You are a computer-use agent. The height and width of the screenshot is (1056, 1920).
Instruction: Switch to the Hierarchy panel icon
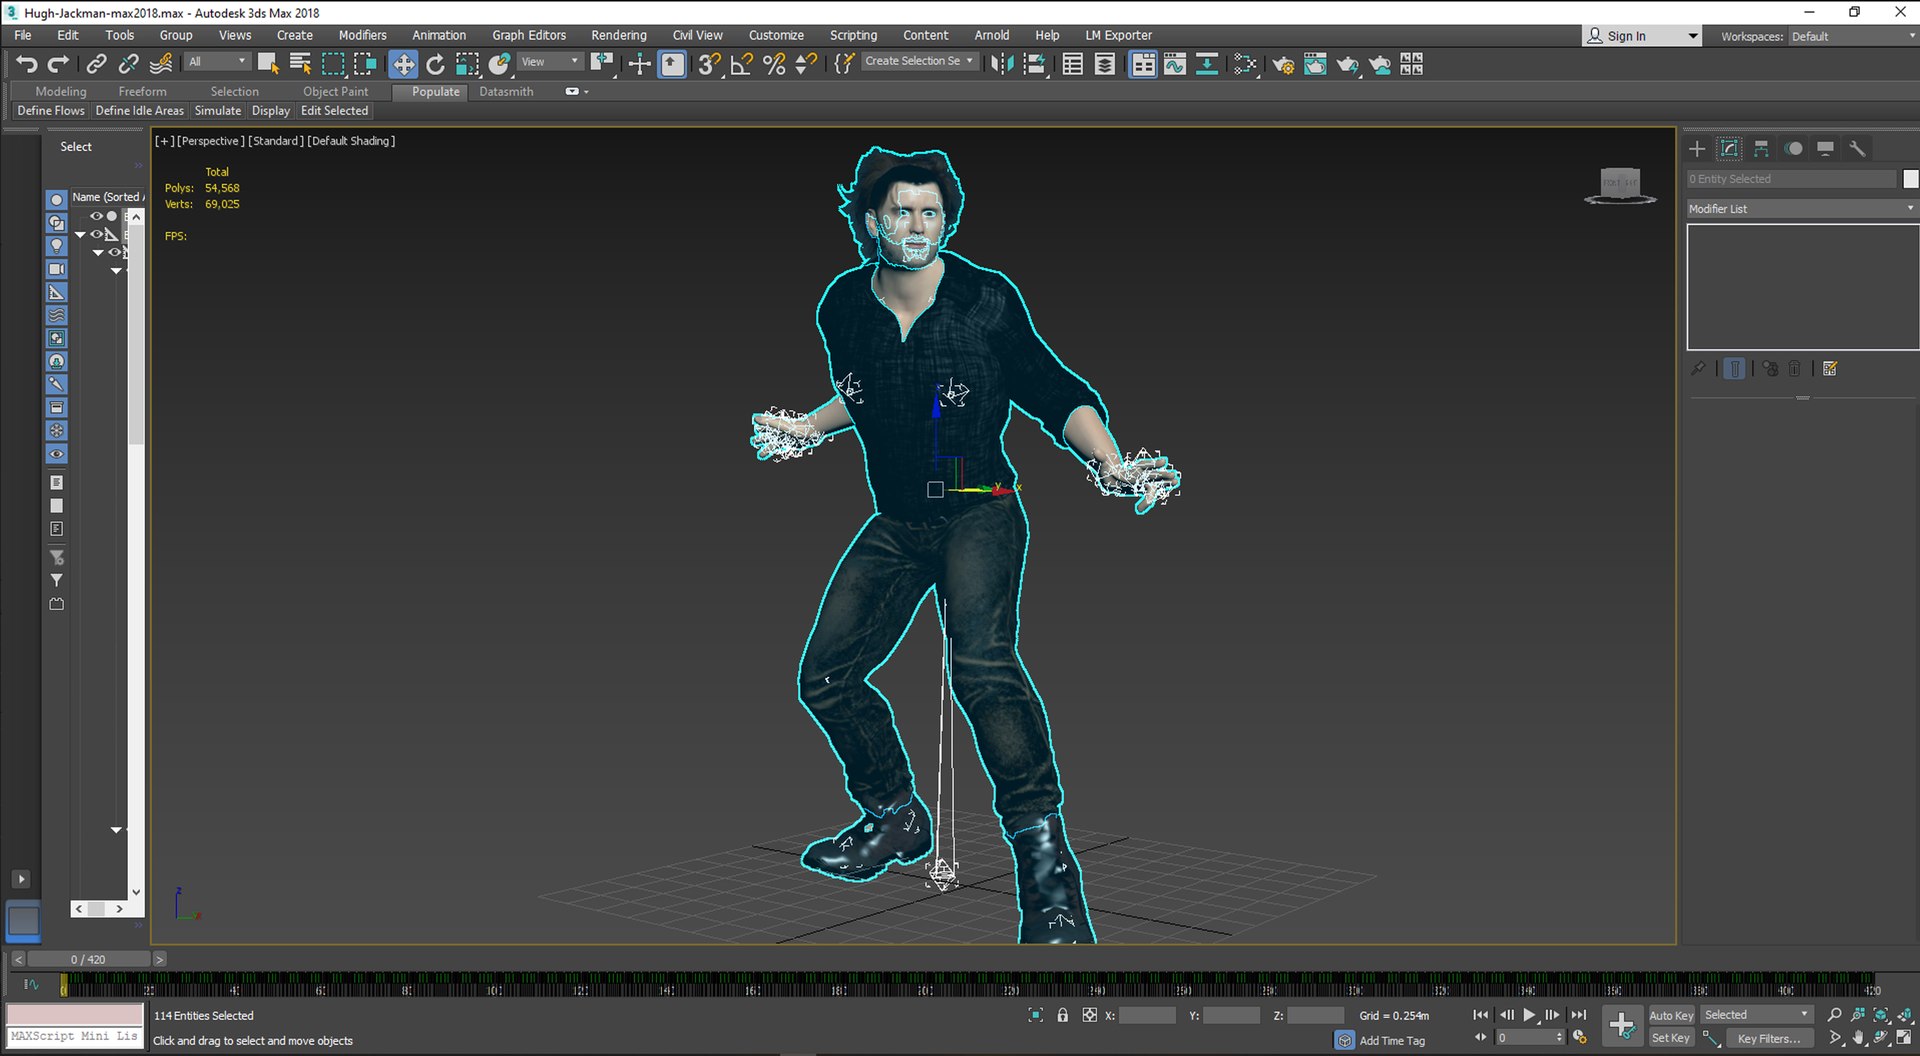click(x=1761, y=149)
